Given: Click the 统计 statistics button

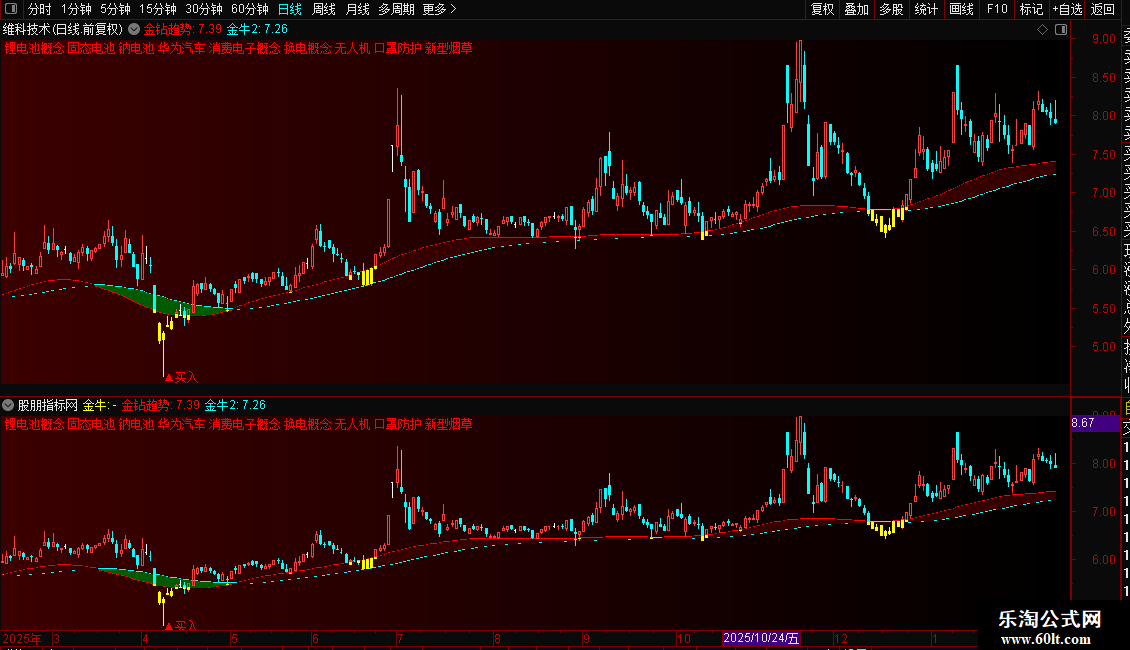Looking at the screenshot, I should pos(926,9).
